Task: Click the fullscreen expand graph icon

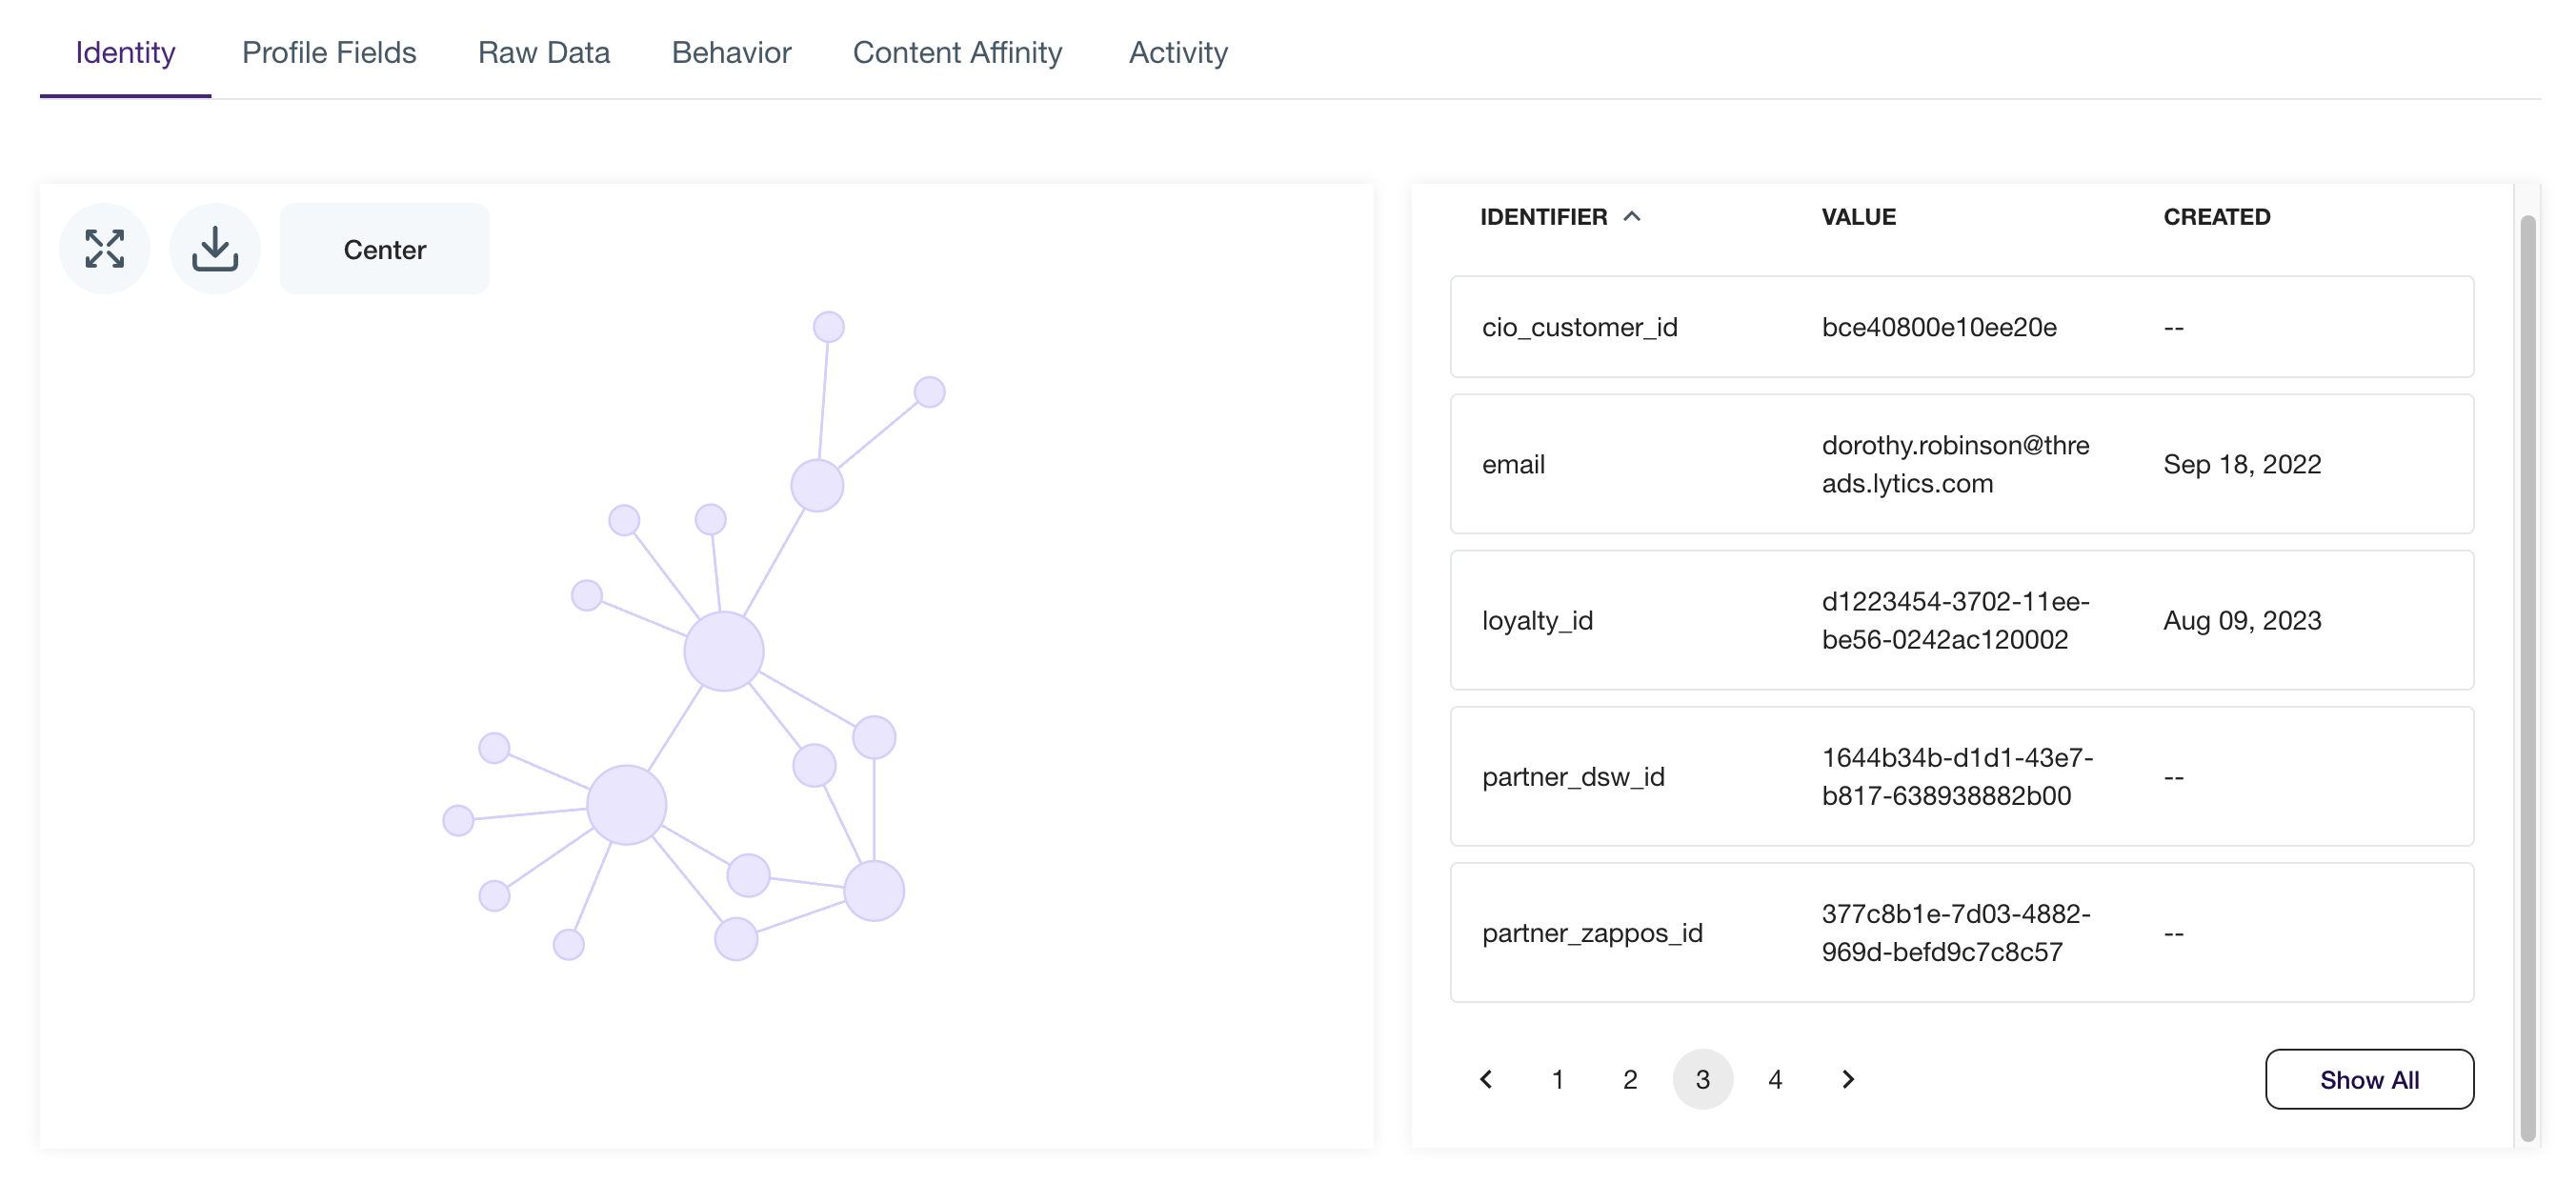Action: (104, 249)
